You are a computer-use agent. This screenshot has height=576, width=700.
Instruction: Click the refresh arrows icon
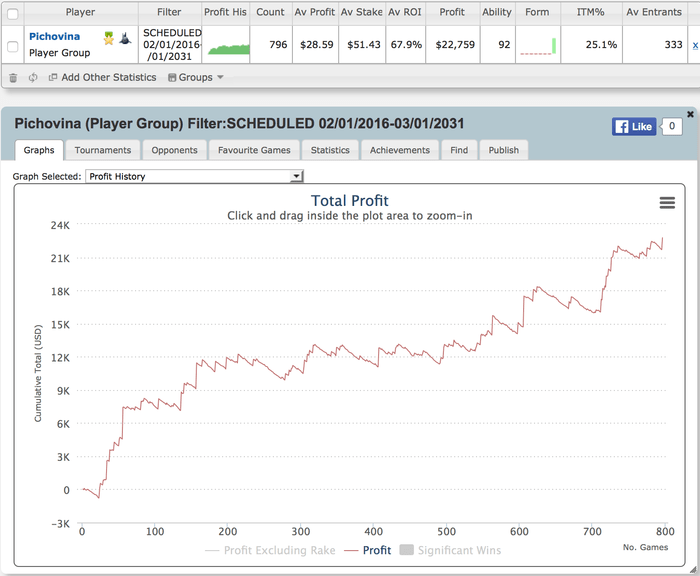click(x=33, y=78)
